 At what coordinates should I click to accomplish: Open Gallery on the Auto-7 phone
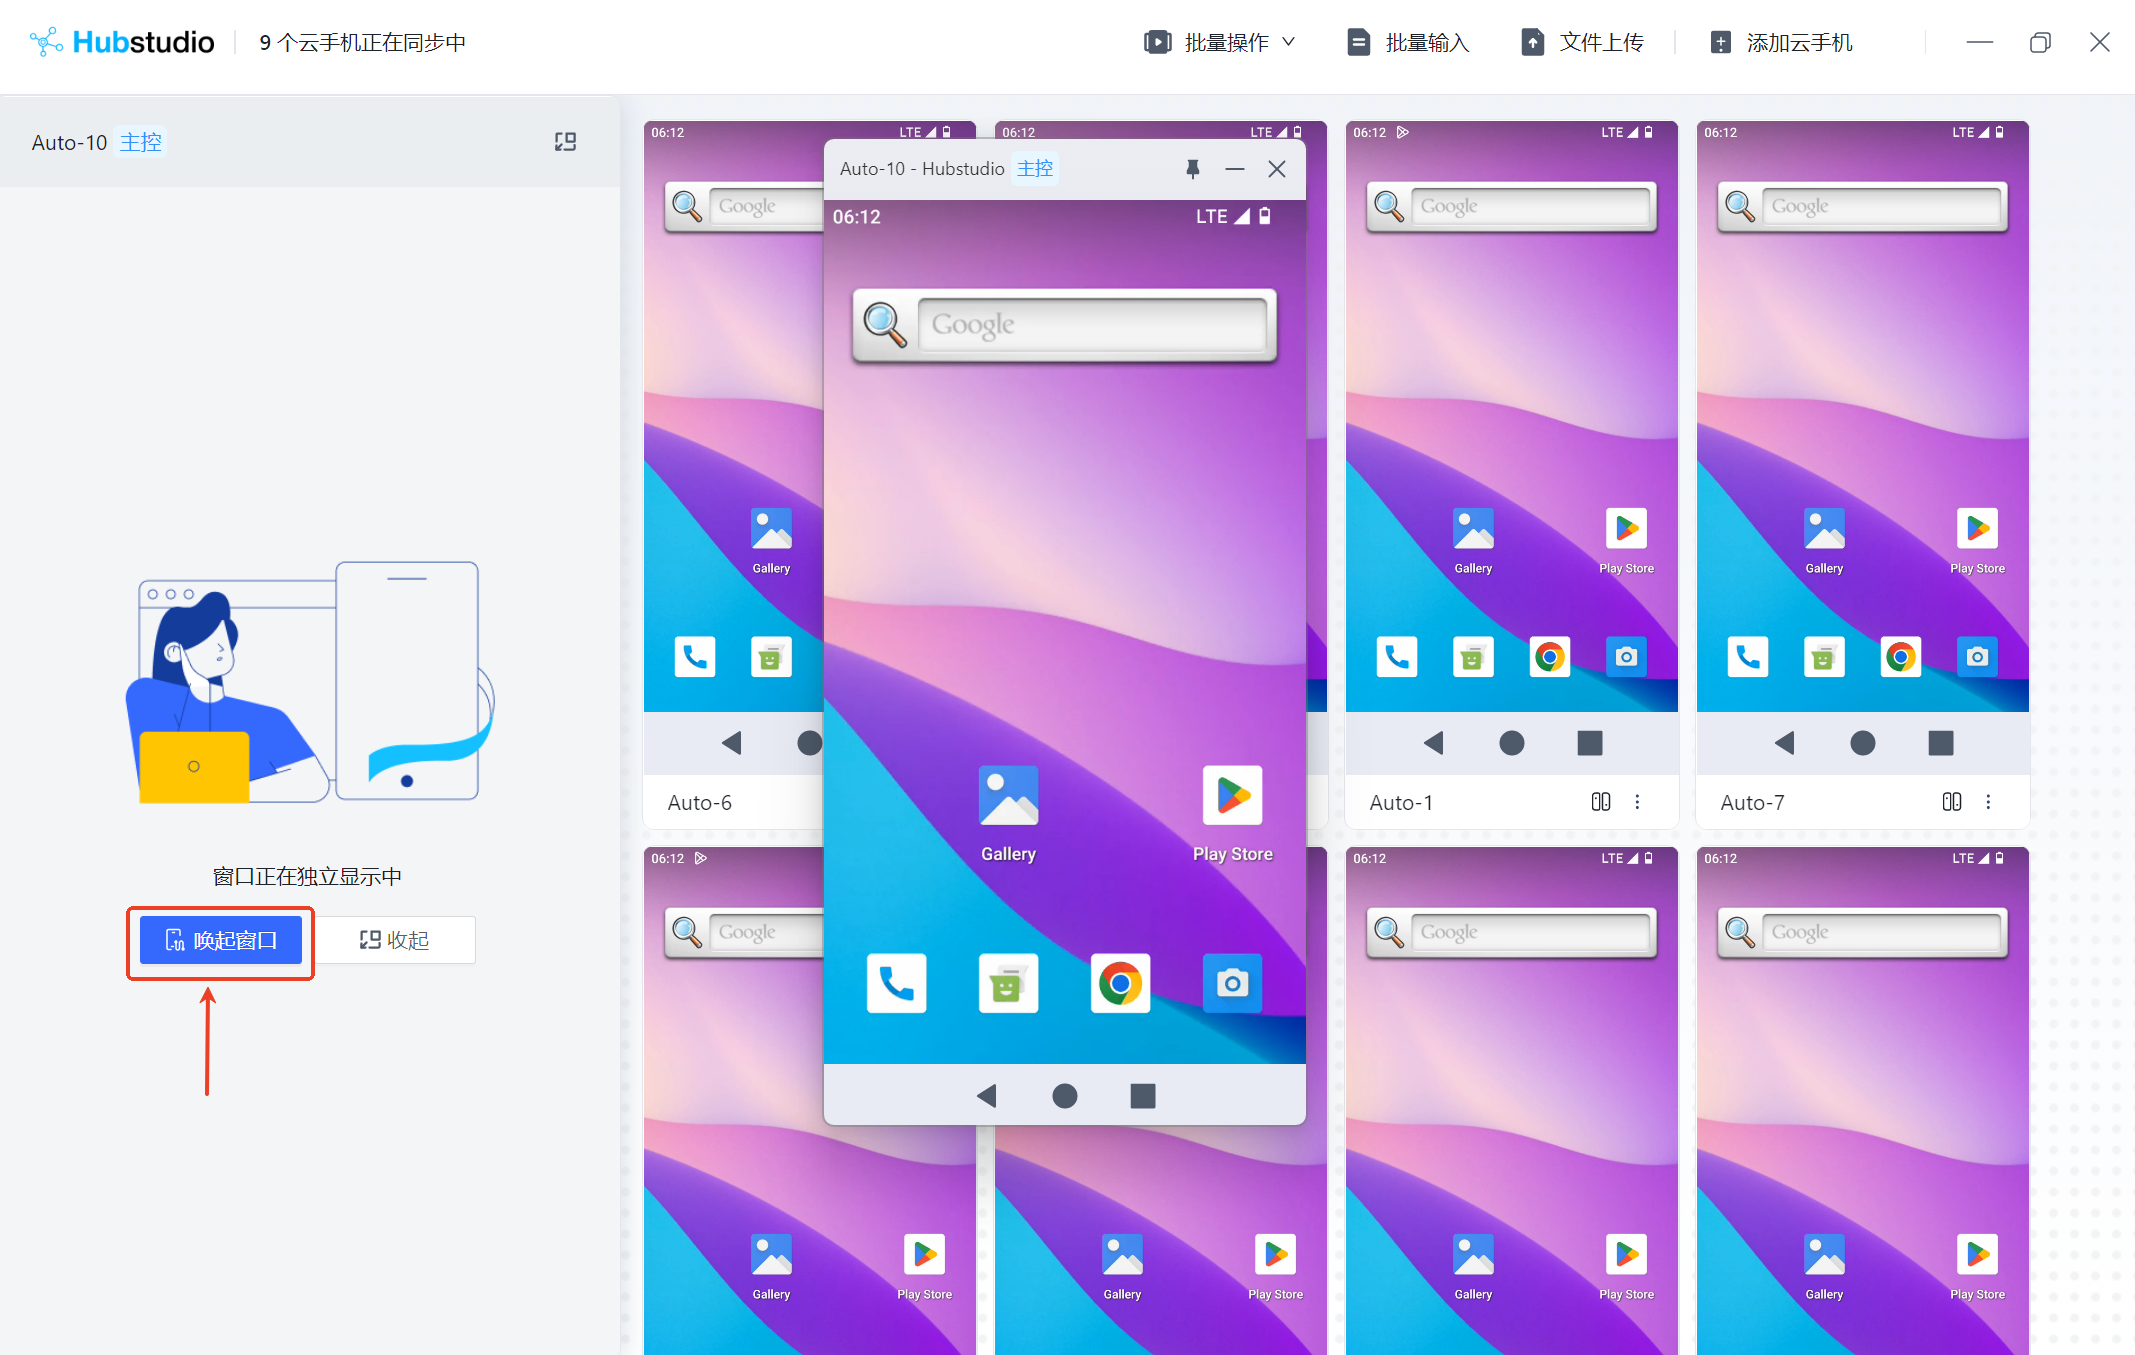[x=1824, y=540]
